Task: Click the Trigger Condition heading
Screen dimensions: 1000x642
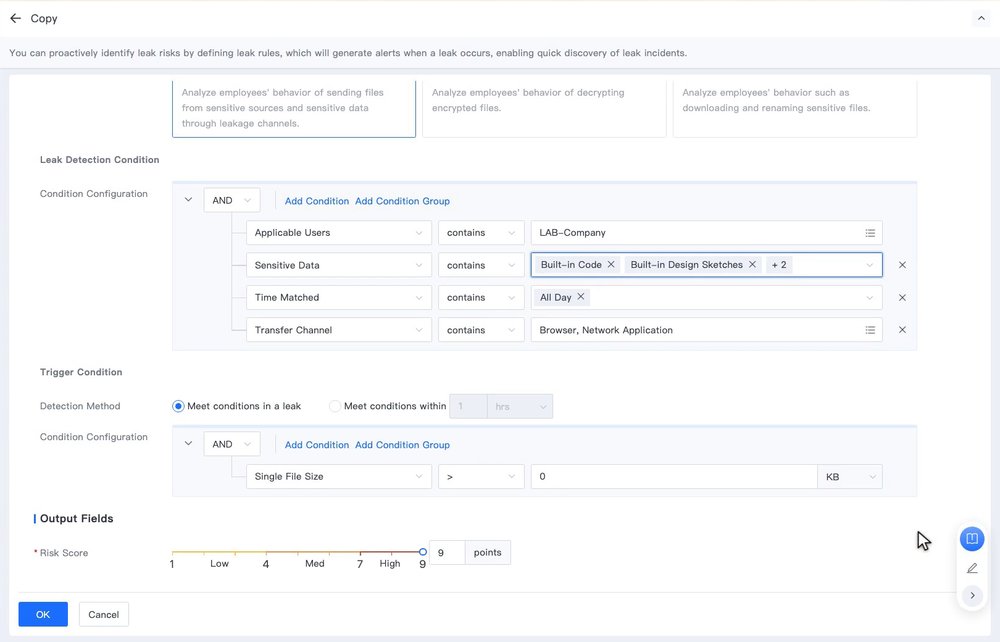Action: 81,372
